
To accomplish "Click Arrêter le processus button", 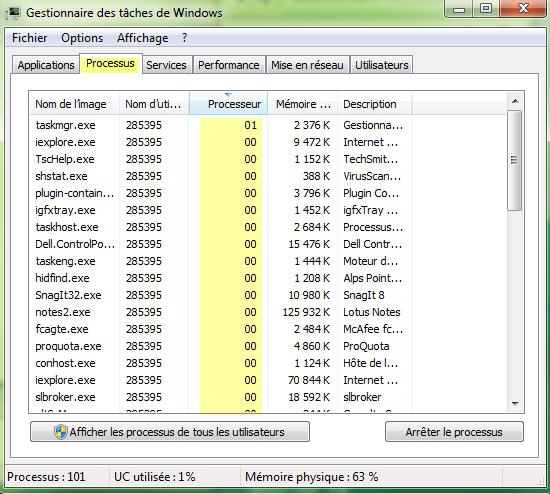I will pyautogui.click(x=454, y=432).
